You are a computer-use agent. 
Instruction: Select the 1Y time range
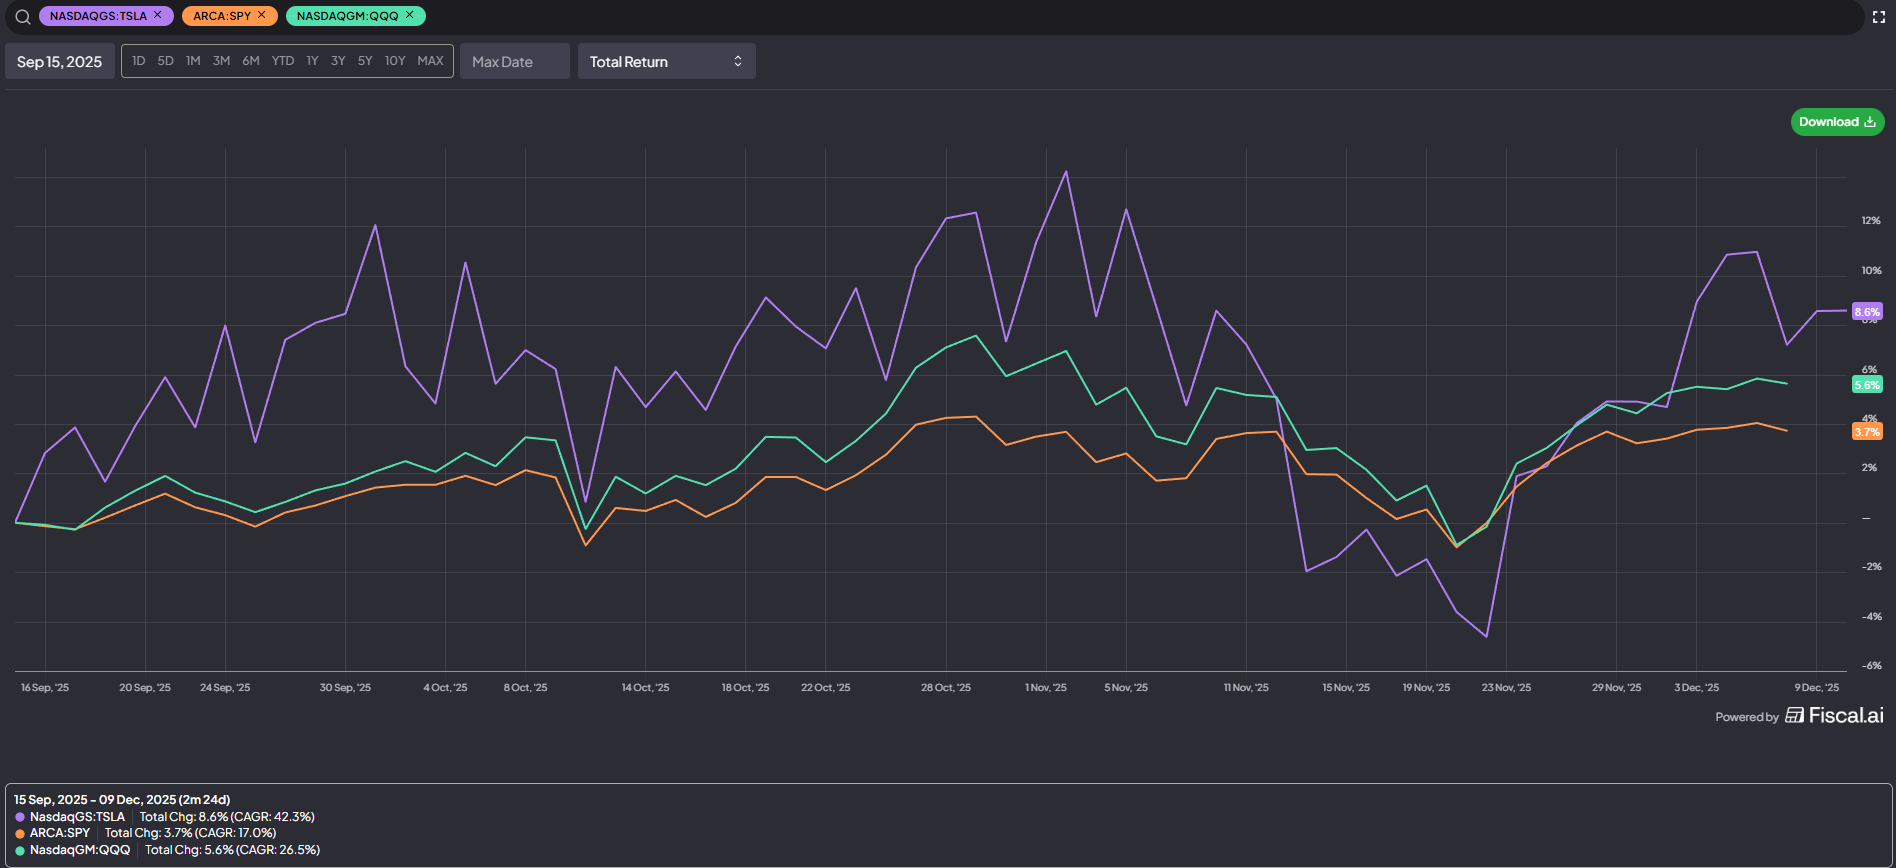(312, 61)
